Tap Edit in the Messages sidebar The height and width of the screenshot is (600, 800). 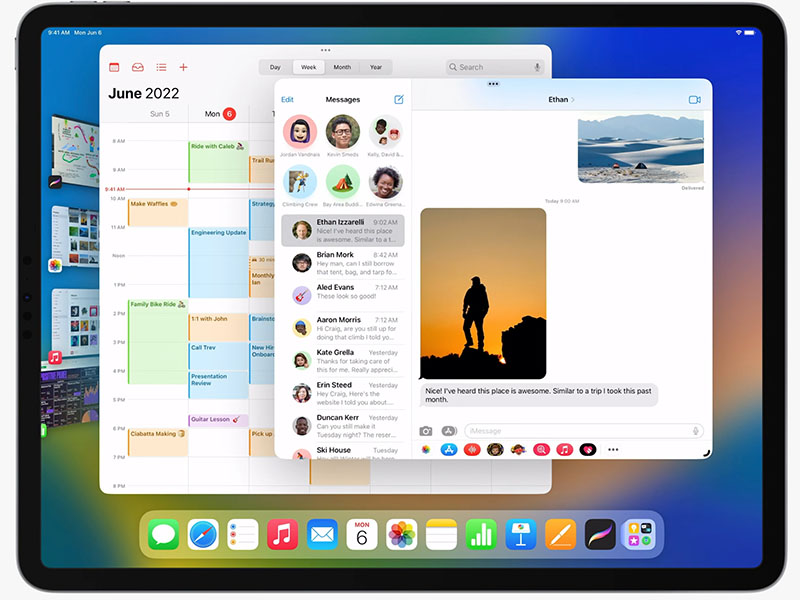pyautogui.click(x=287, y=100)
